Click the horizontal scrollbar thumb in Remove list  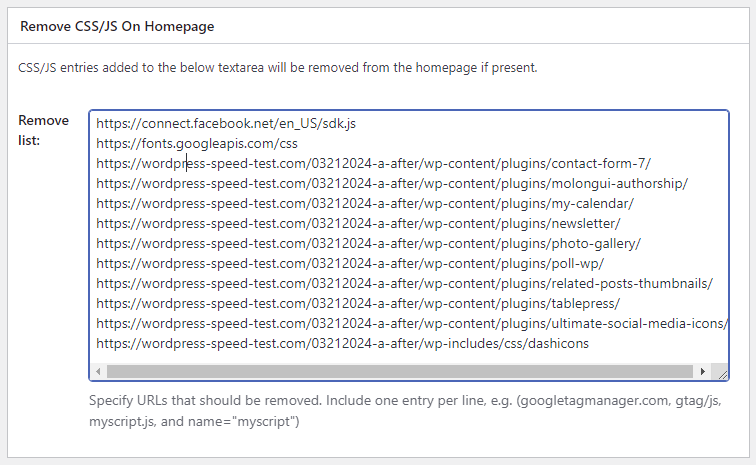[400, 371]
